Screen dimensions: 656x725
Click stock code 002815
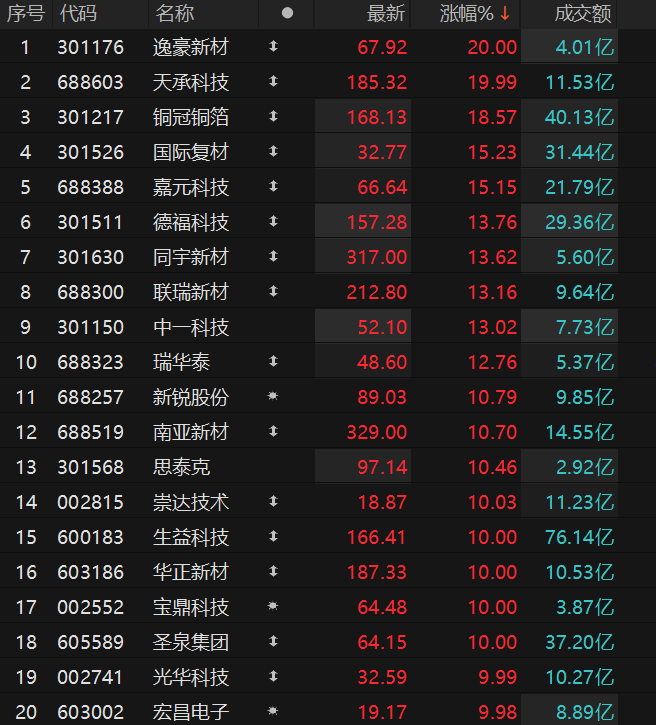pos(91,502)
